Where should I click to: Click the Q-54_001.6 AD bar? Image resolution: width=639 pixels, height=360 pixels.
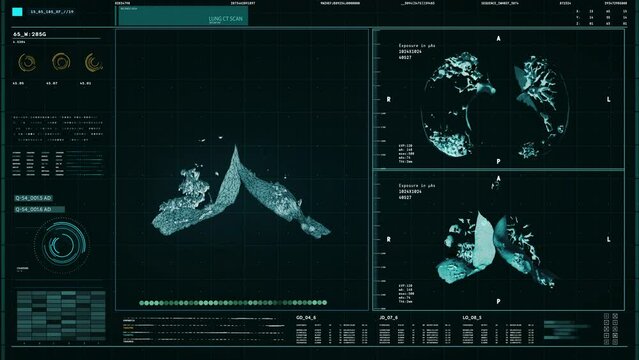40,210
